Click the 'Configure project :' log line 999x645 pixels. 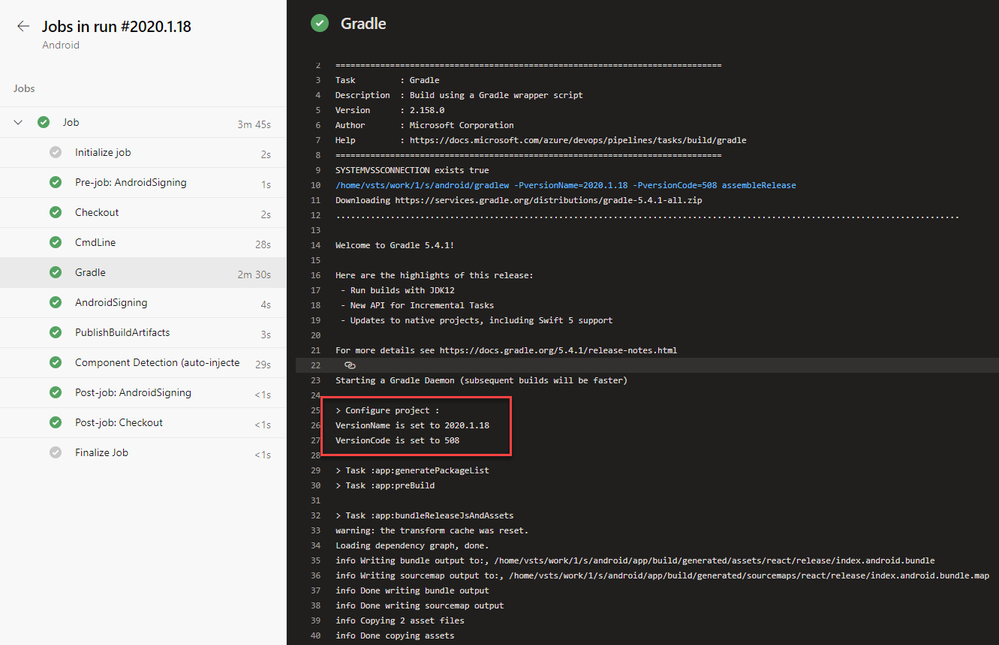[x=387, y=410]
